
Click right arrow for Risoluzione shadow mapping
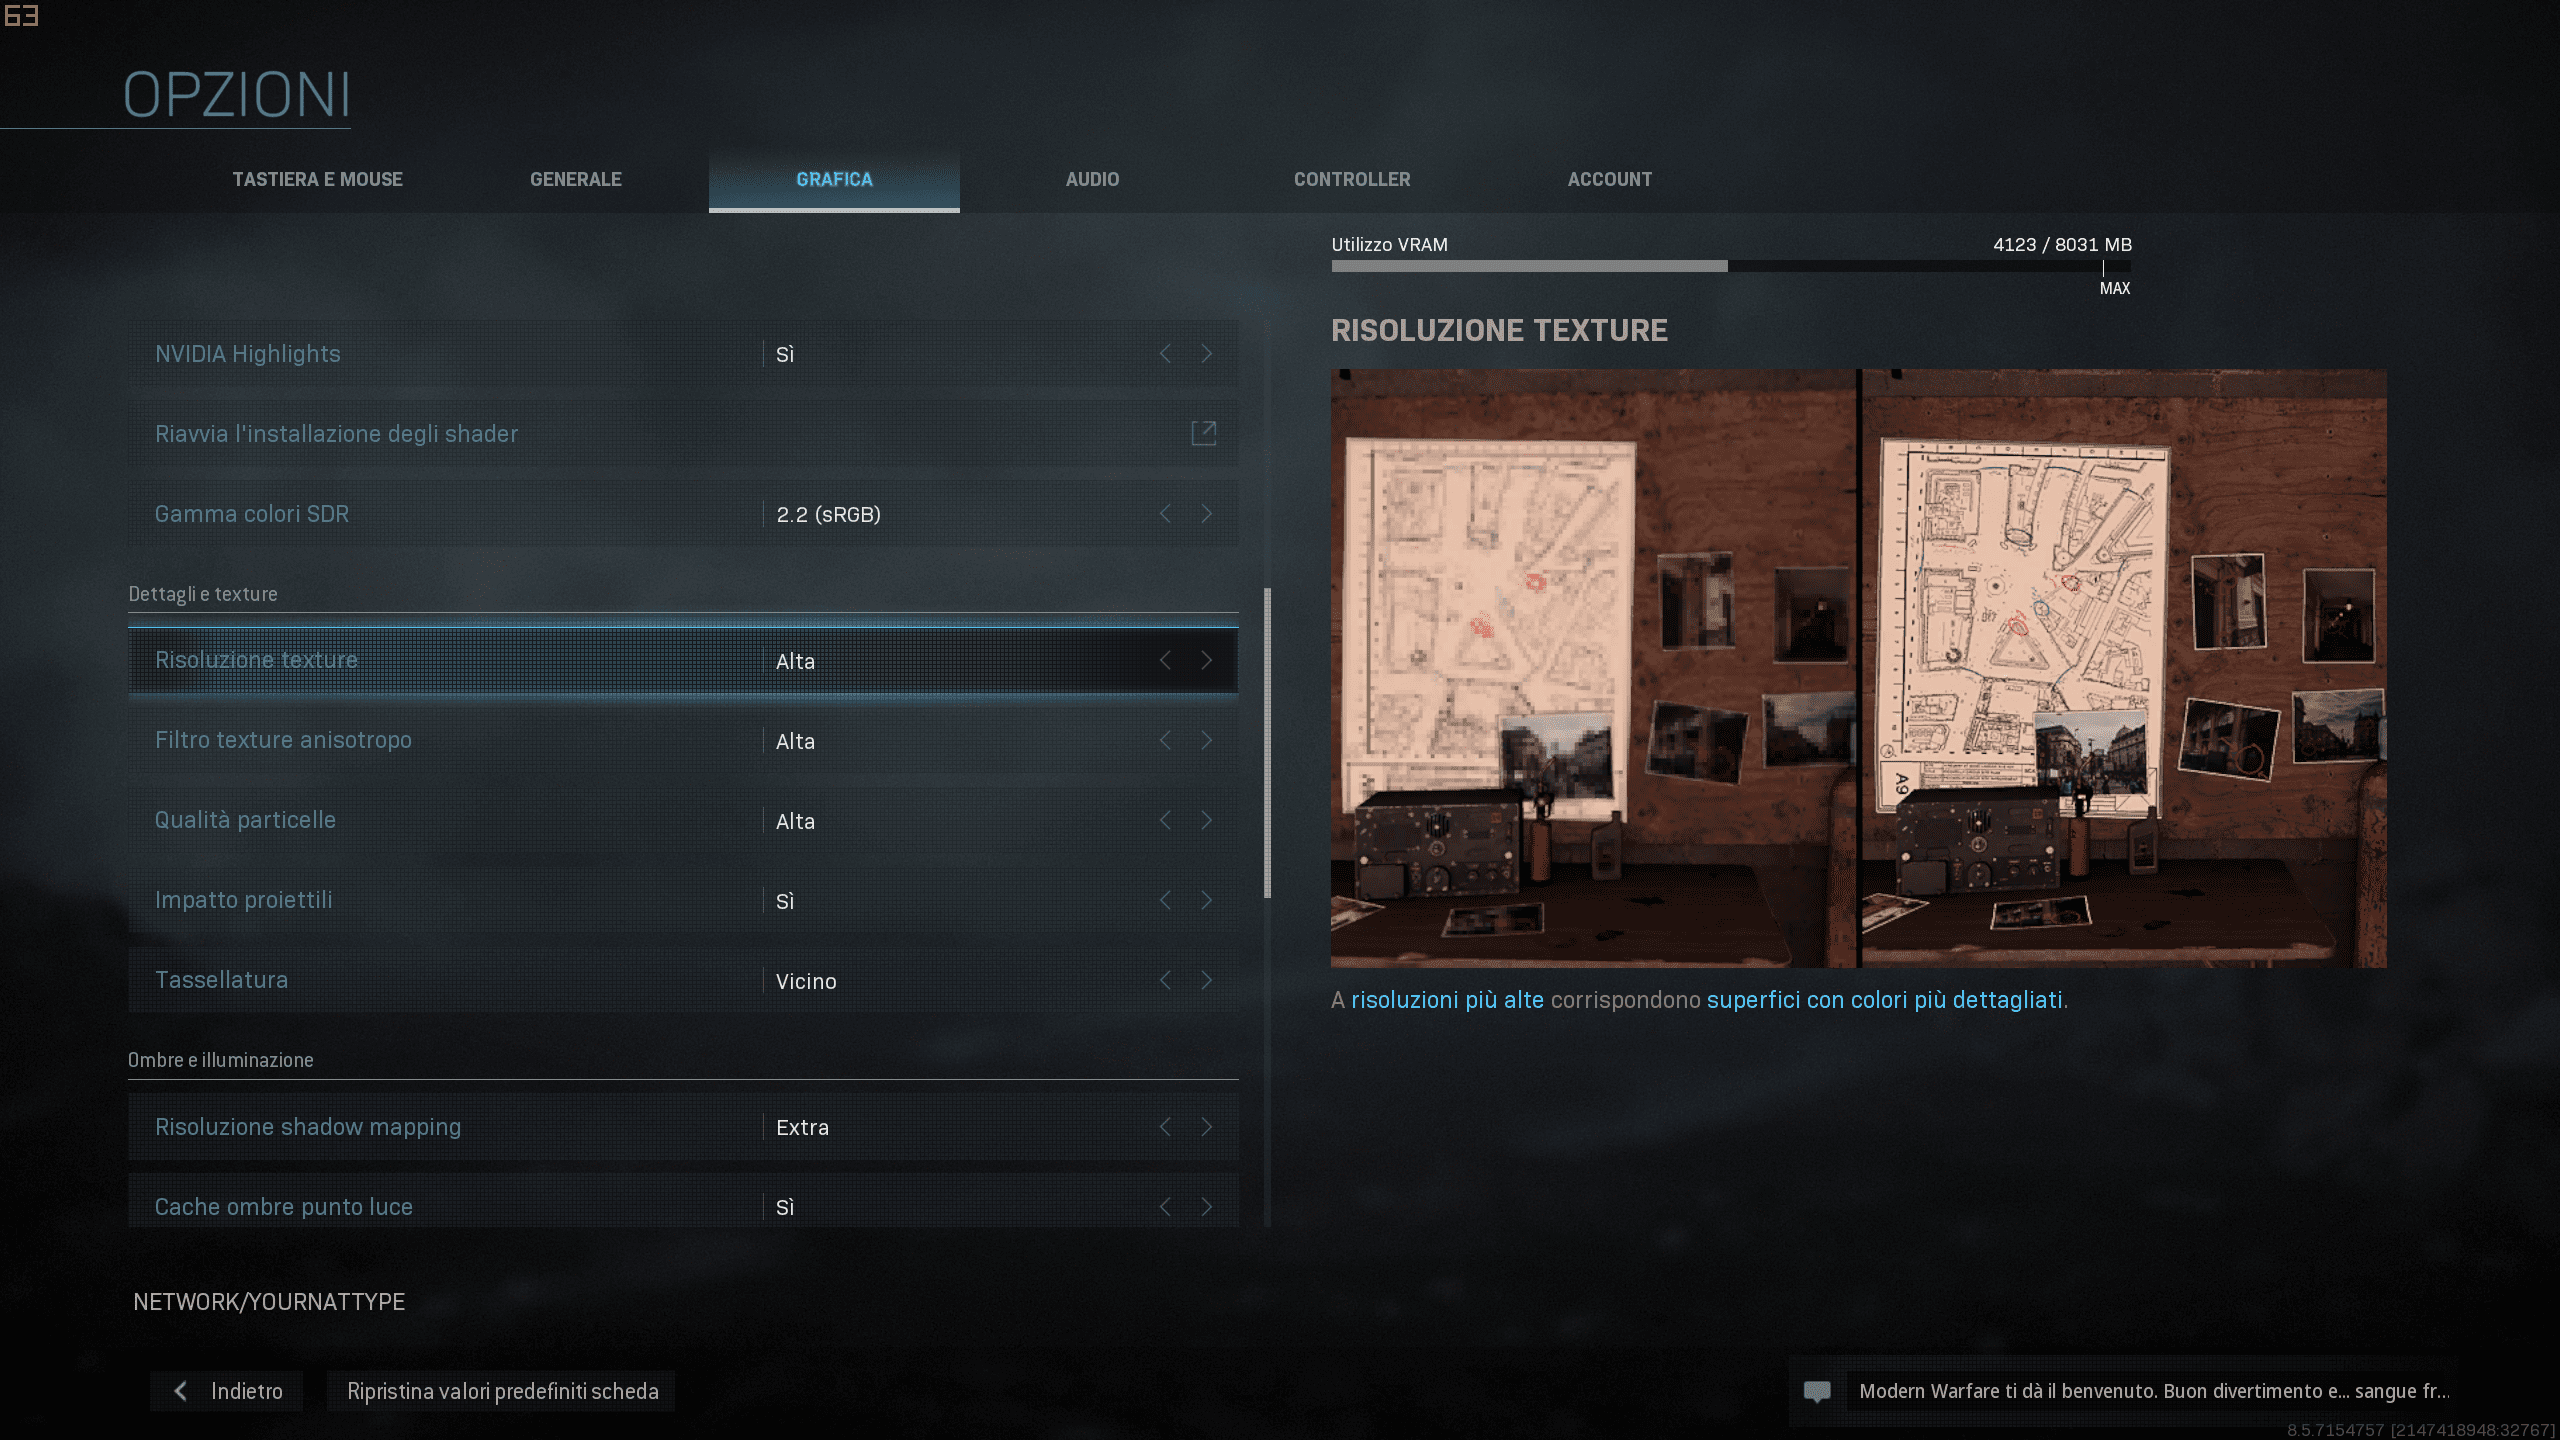(x=1208, y=1125)
